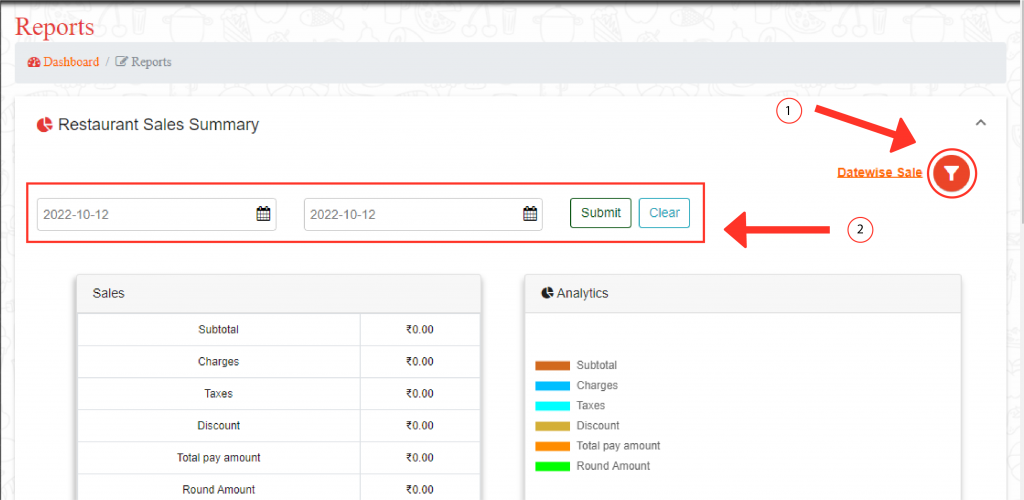Toggle the Discount legend swatch

[x=552, y=426]
